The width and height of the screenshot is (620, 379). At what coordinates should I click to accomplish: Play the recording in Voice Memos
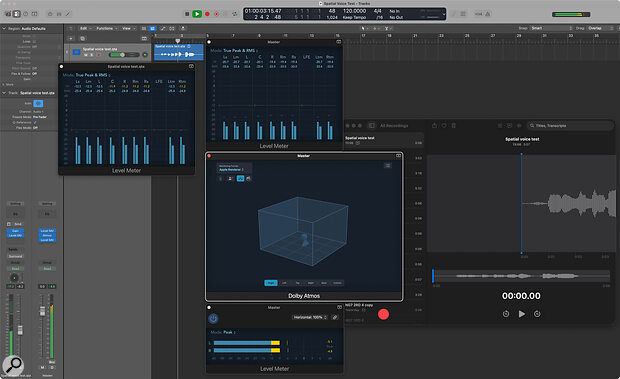point(522,314)
